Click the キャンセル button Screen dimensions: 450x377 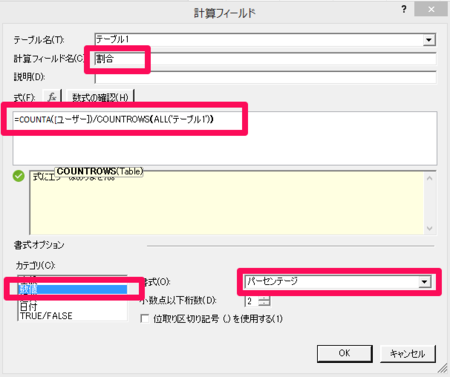pos(408,353)
